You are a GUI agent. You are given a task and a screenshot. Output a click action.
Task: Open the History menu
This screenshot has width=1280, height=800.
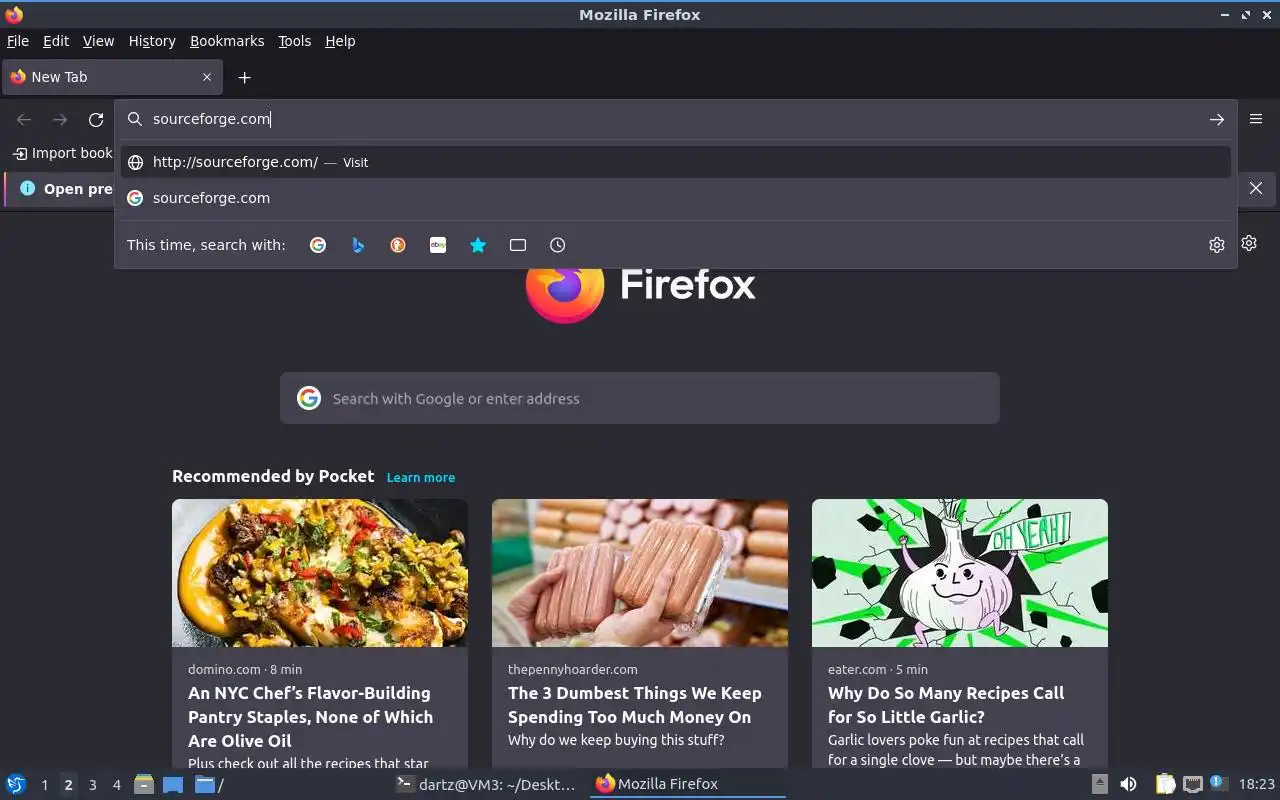coord(152,41)
